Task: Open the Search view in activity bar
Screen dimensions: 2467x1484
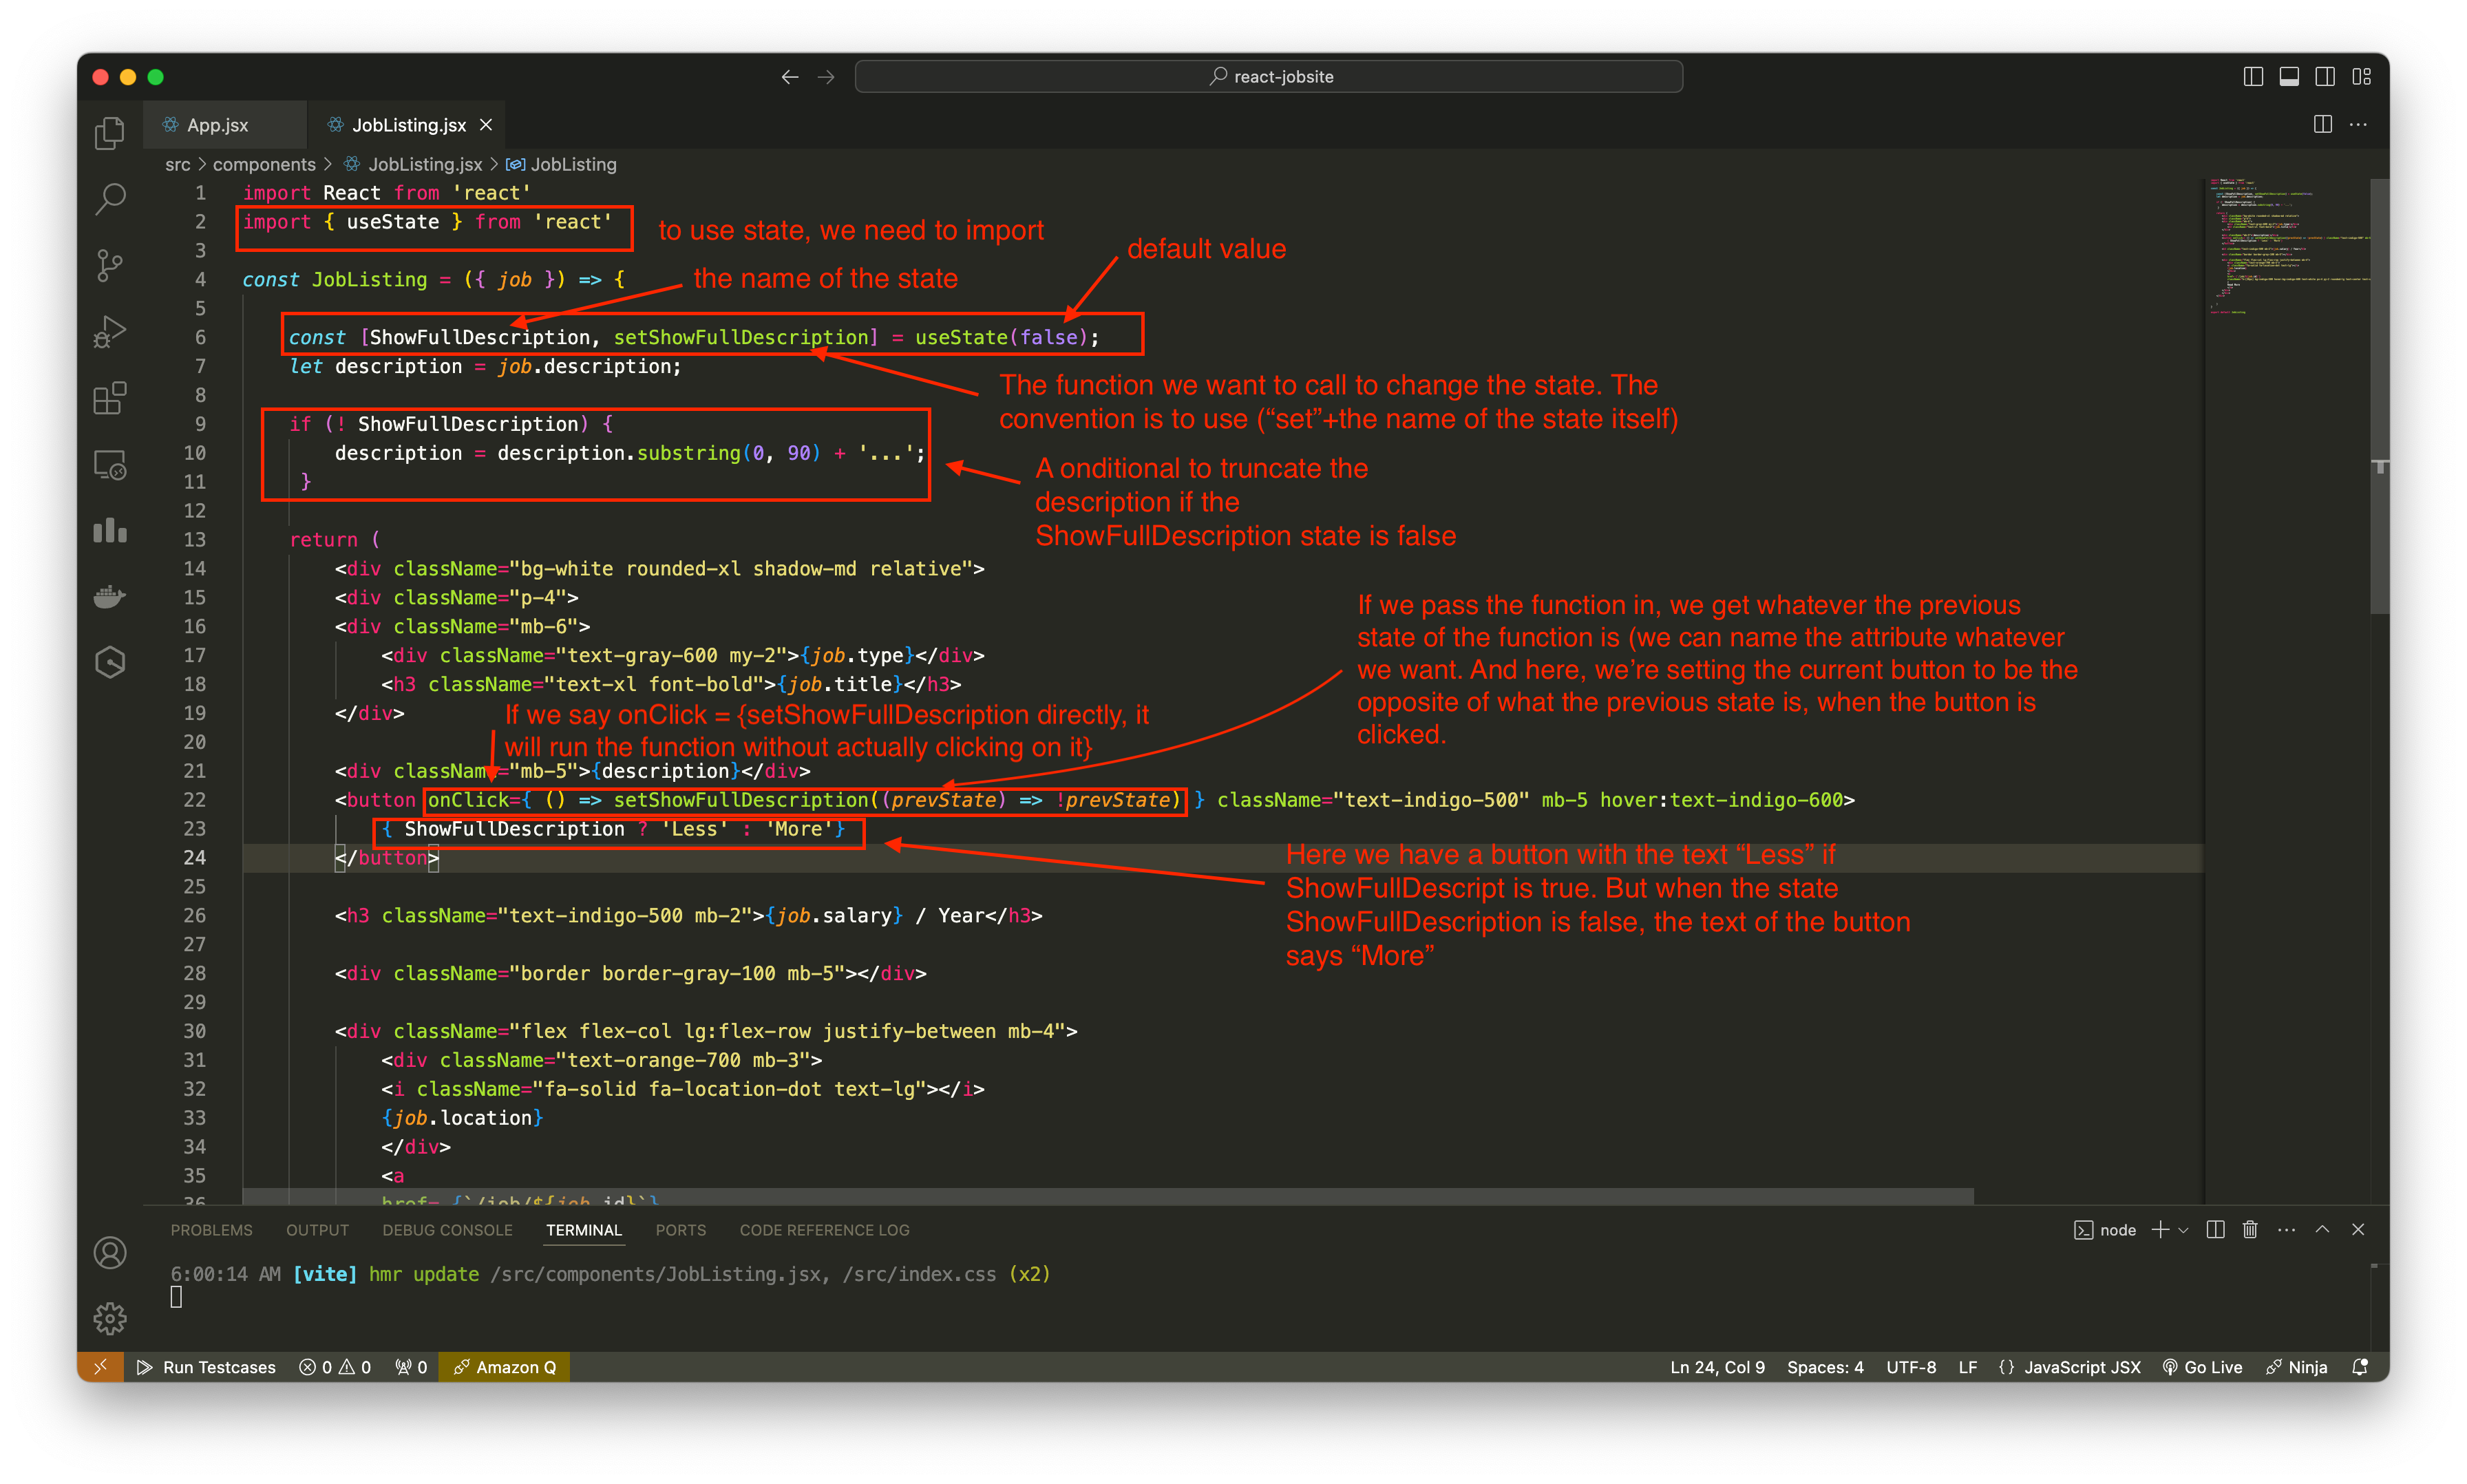Action: (110, 199)
